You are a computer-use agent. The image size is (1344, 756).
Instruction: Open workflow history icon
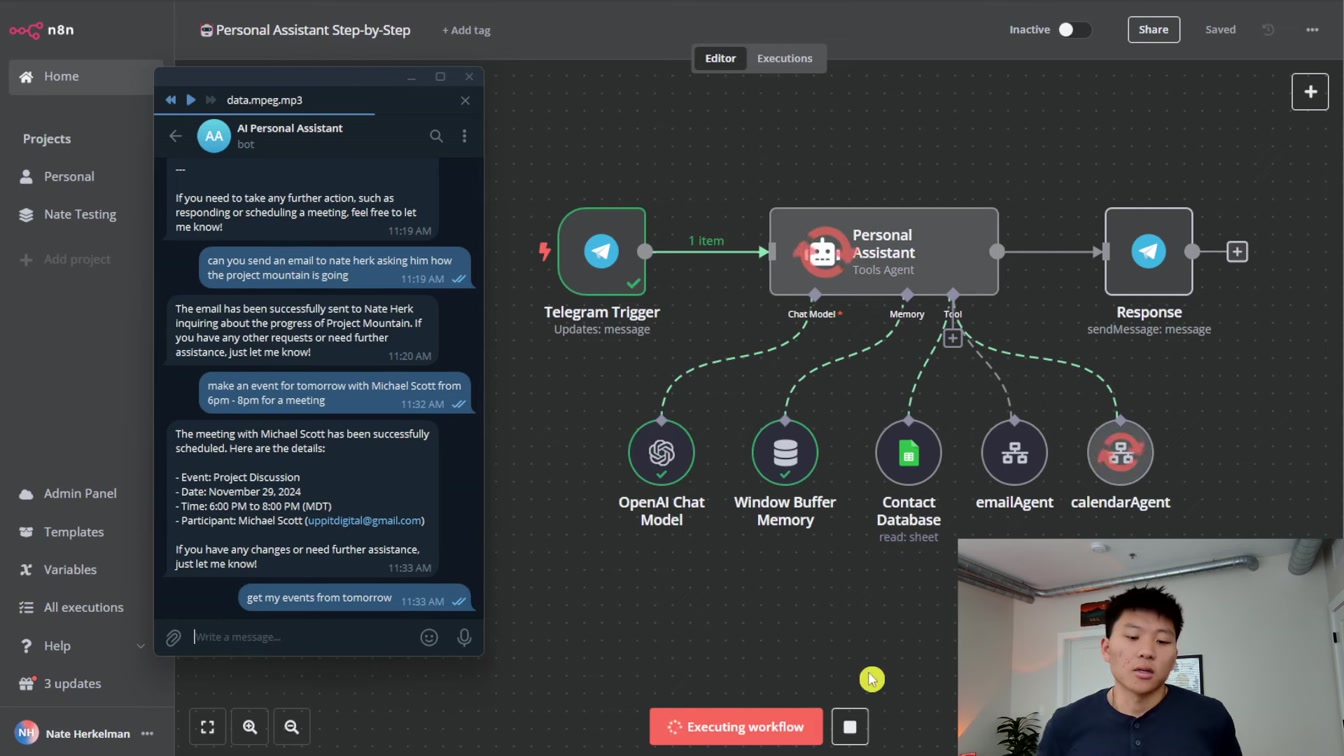point(1268,30)
